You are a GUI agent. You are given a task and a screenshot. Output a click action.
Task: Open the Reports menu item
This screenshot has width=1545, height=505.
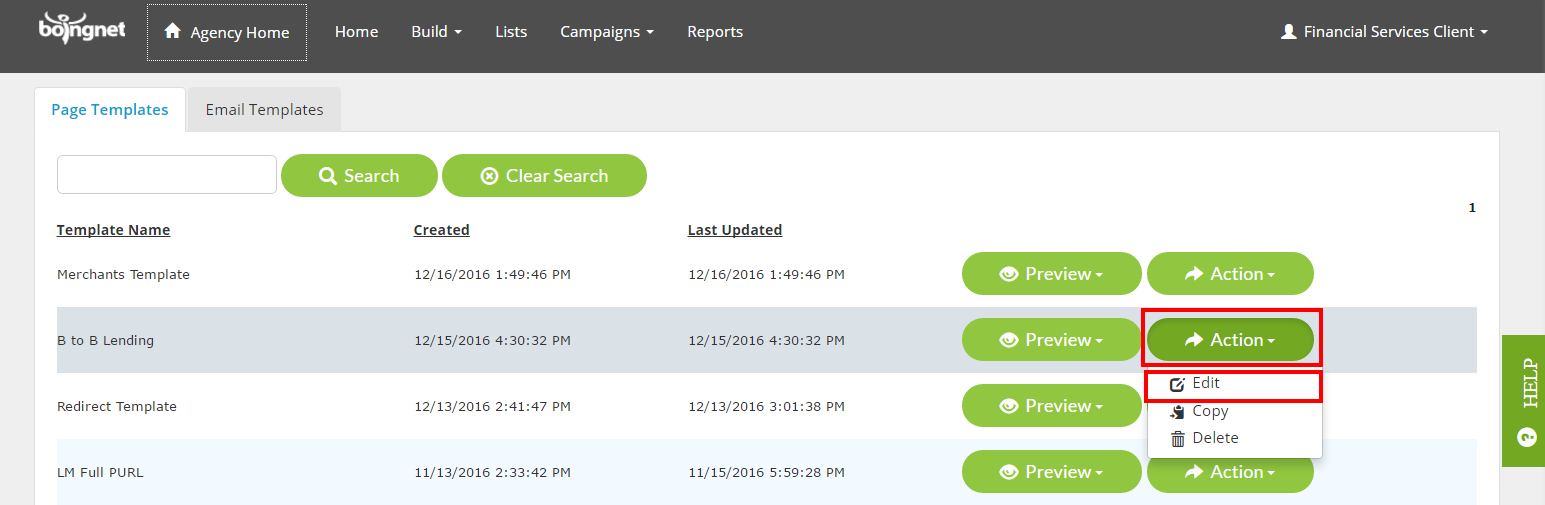pyautogui.click(x=715, y=32)
